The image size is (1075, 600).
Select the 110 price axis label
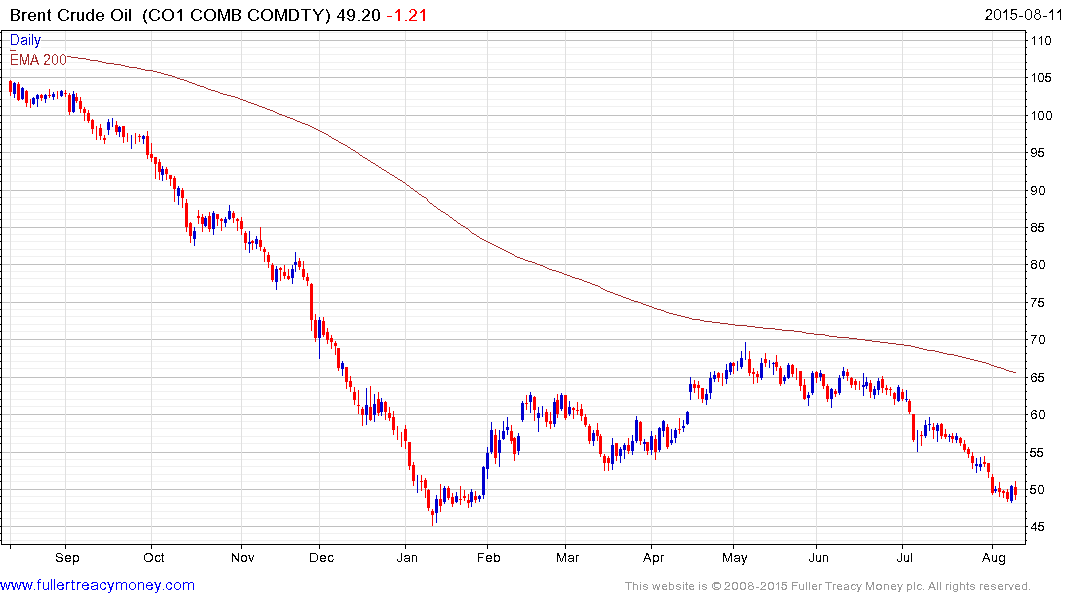point(1041,40)
